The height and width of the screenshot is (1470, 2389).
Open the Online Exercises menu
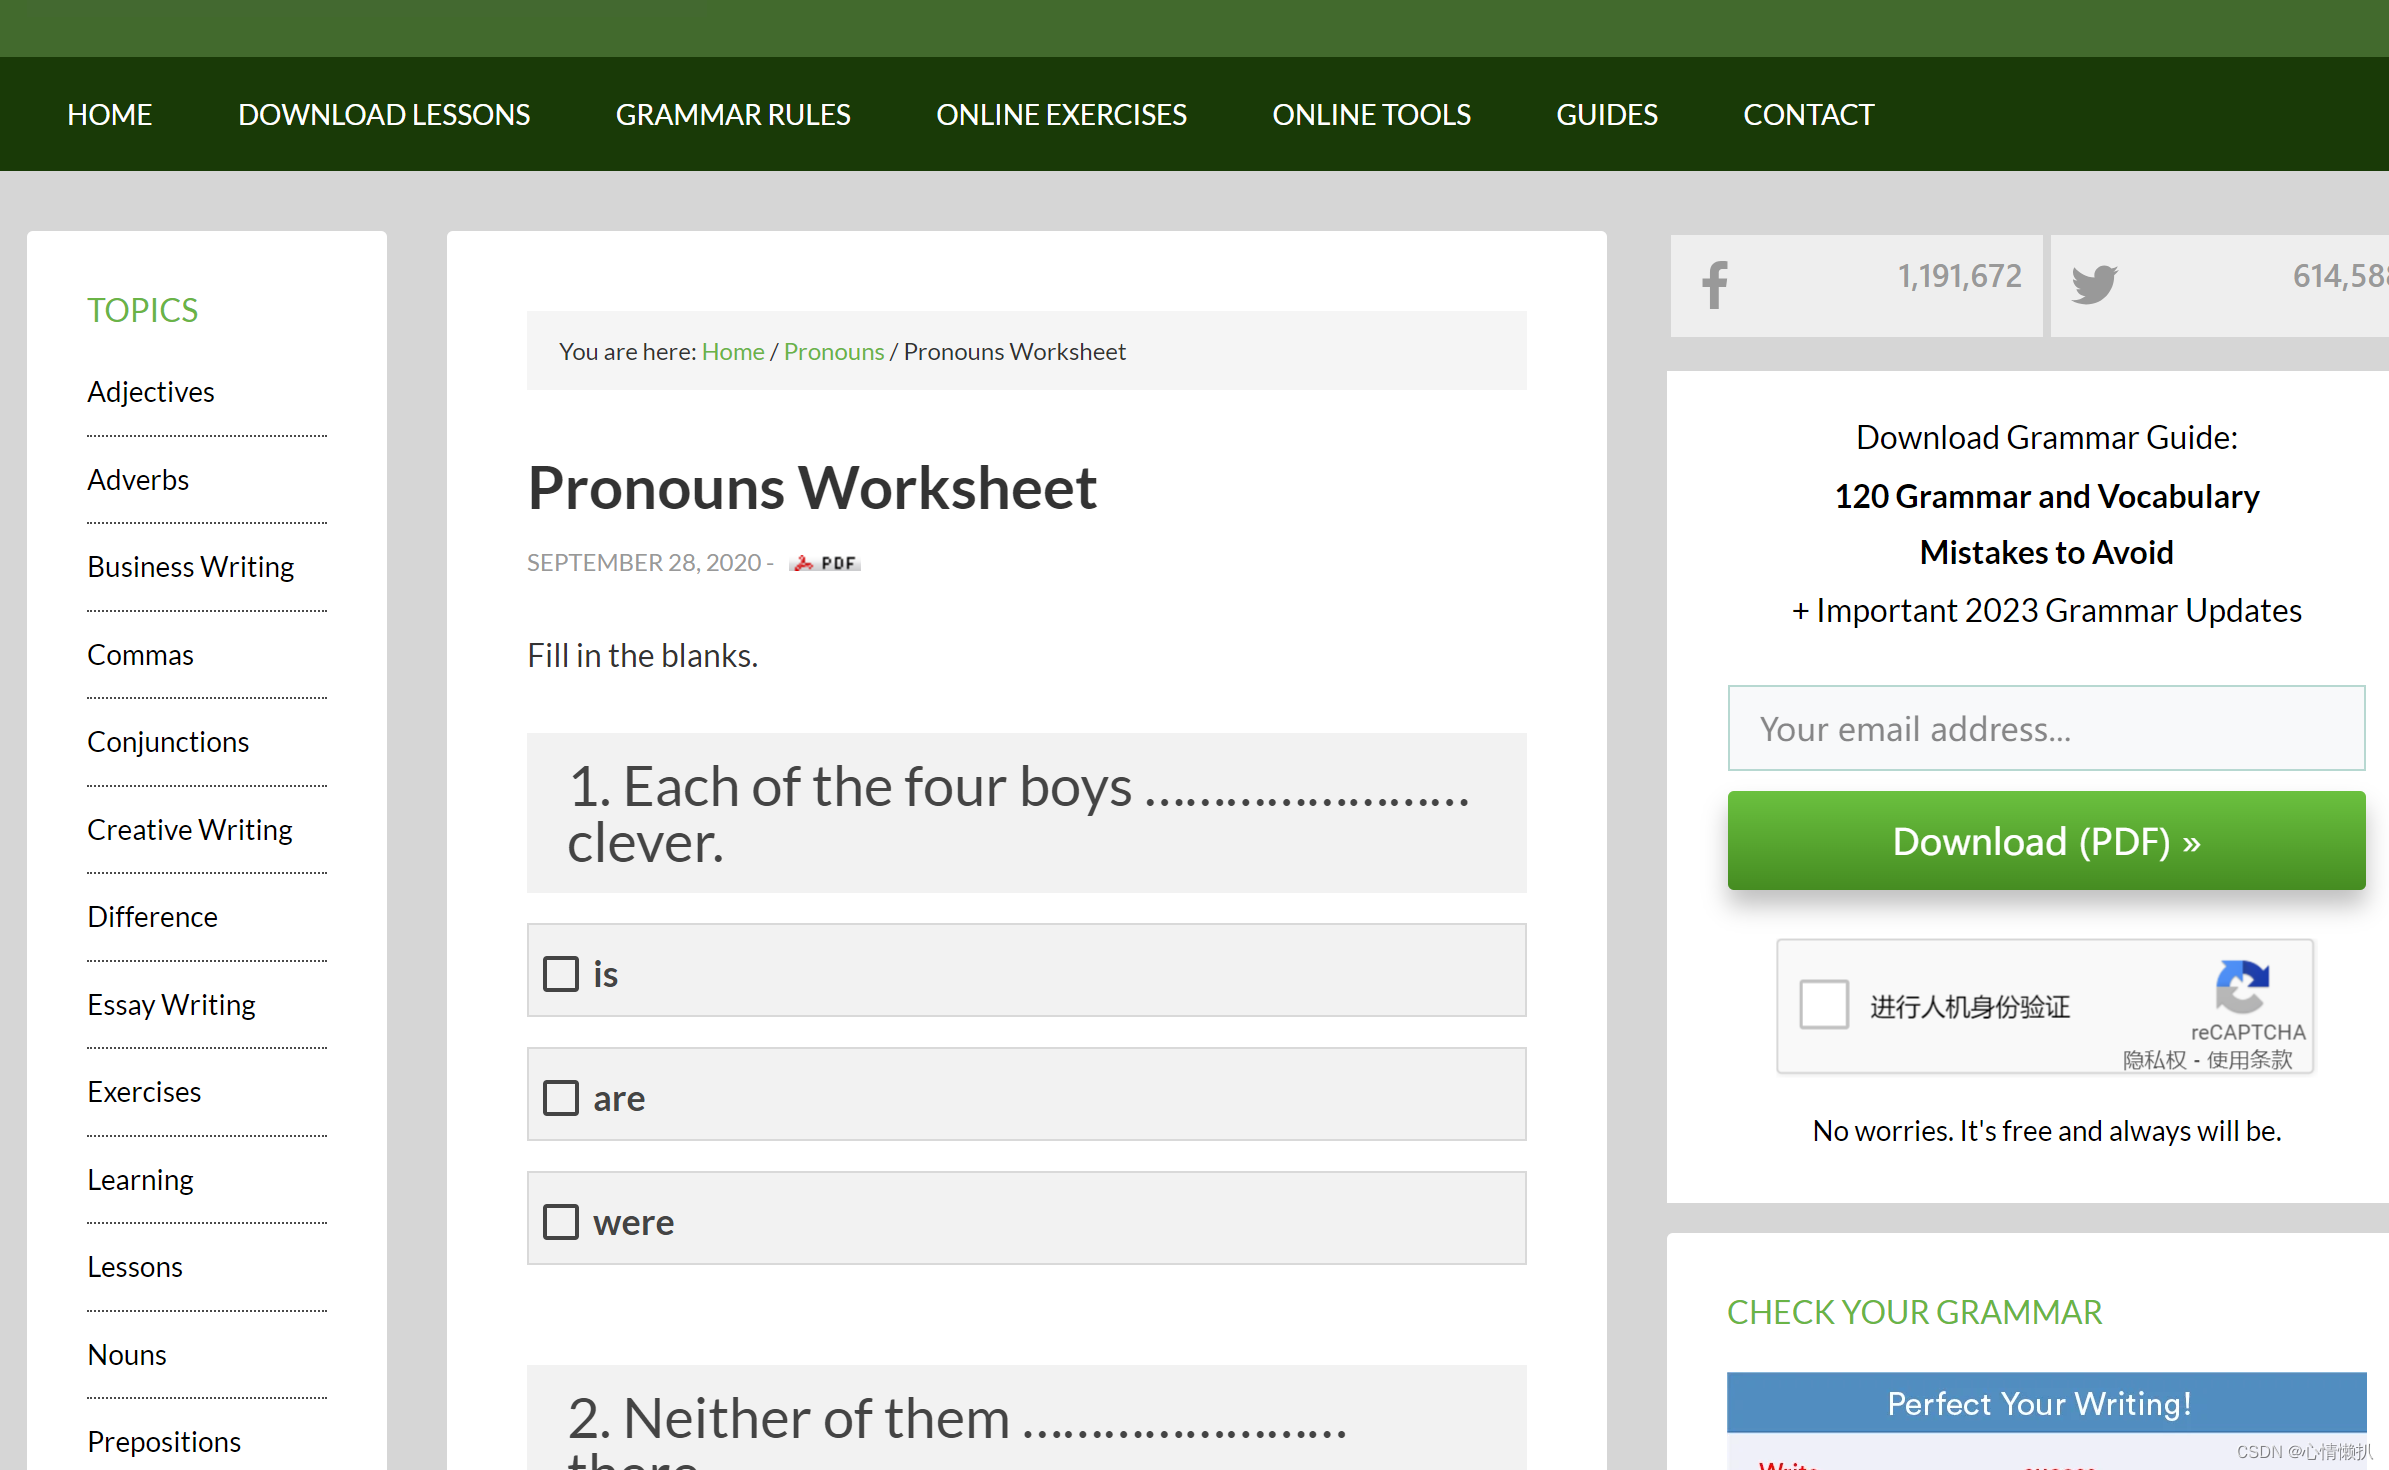point(1061,115)
